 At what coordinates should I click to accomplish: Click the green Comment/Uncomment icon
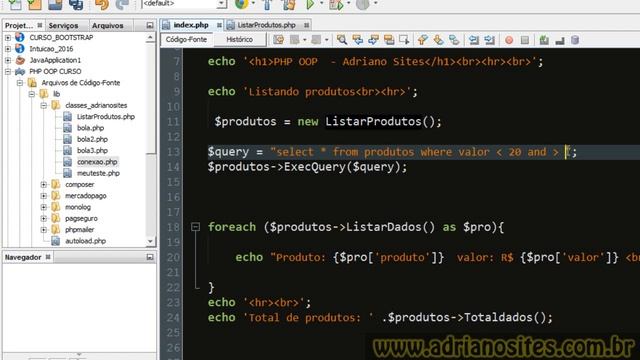(544, 40)
